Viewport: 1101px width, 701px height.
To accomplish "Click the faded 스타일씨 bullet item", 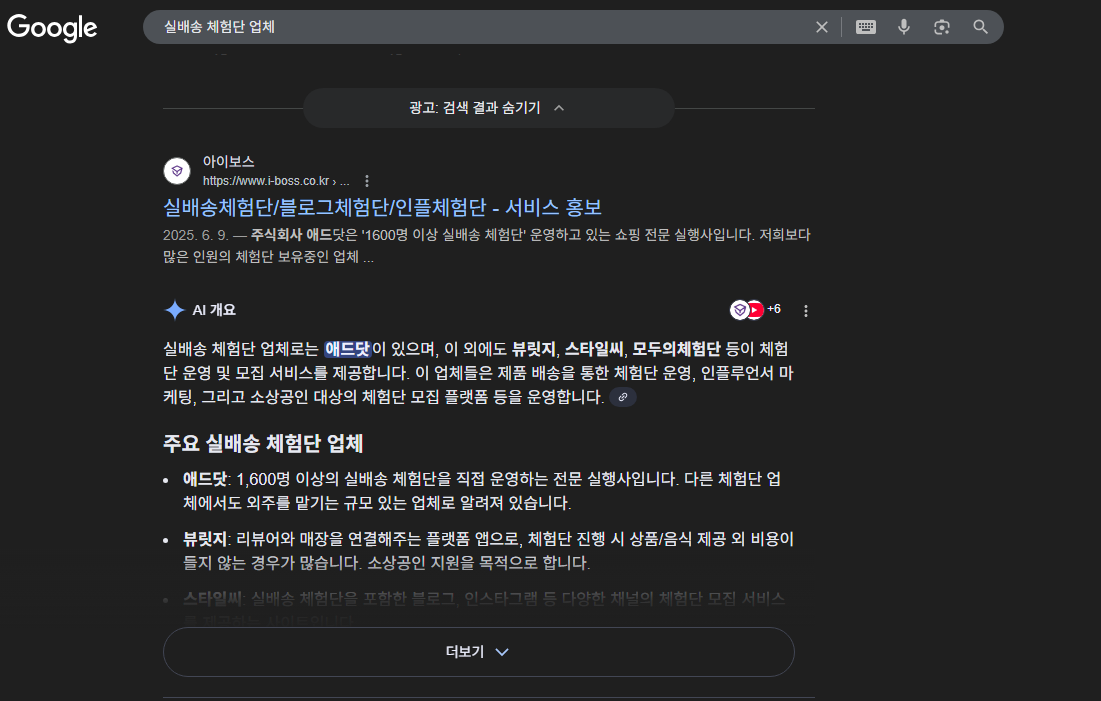I will 484,608.
